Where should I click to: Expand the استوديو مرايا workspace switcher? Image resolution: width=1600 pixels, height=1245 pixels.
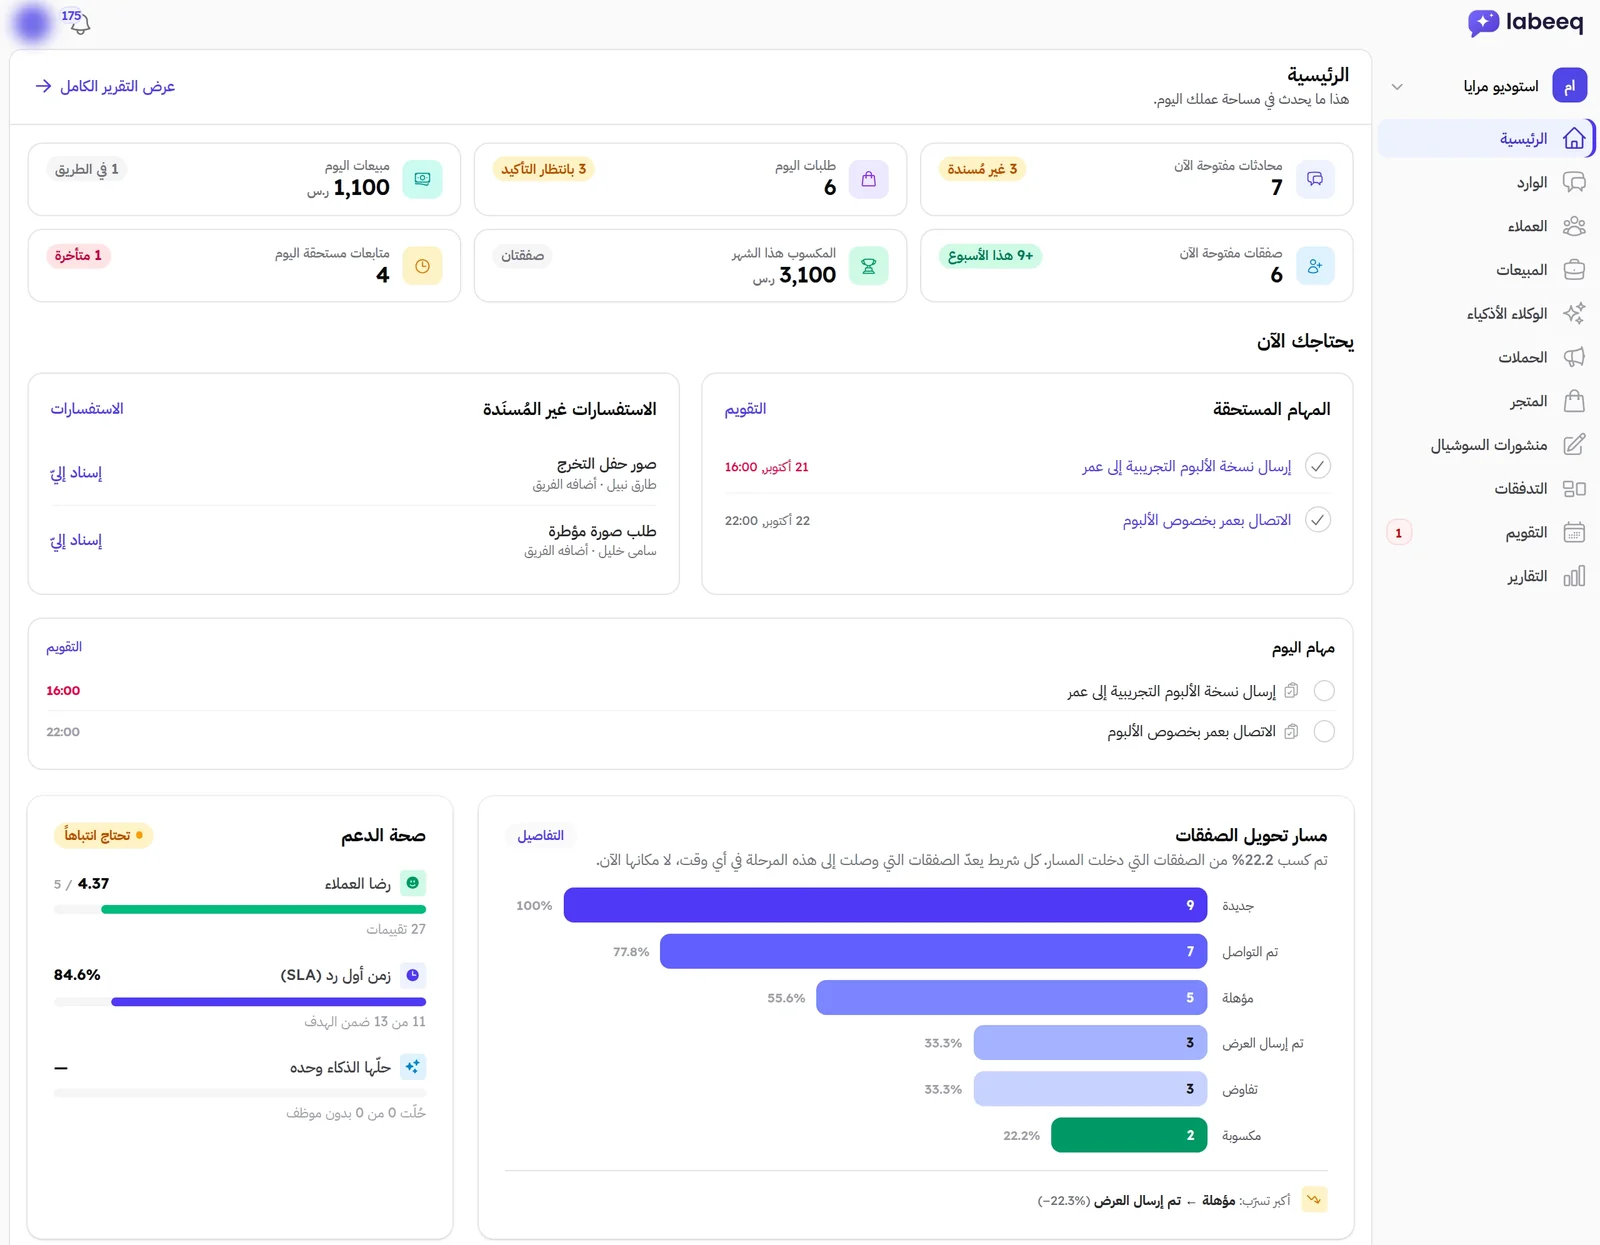pyautogui.click(x=1397, y=86)
